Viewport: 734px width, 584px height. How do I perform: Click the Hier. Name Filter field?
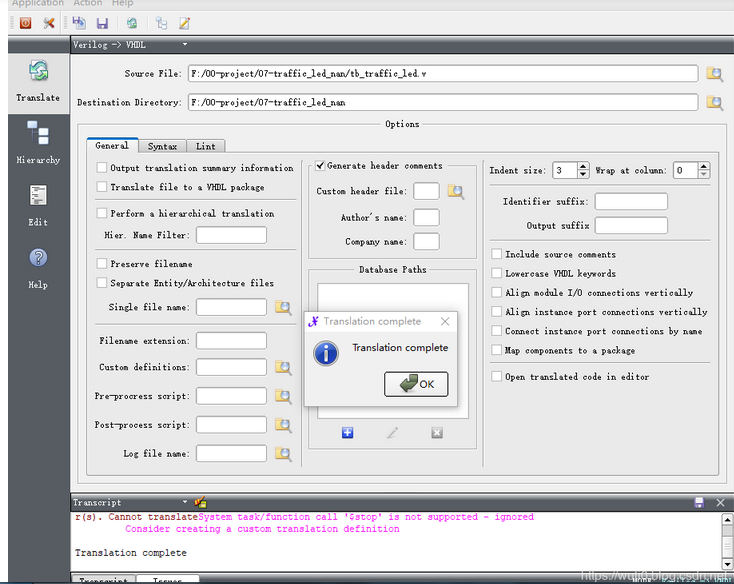point(231,235)
